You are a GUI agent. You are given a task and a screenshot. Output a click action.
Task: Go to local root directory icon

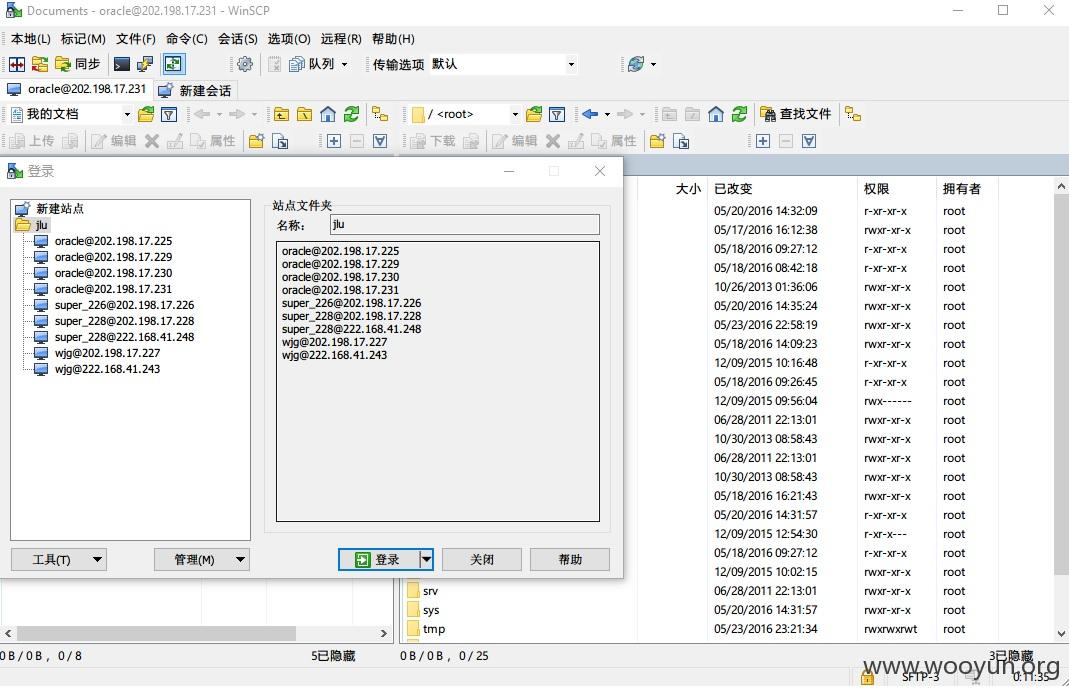(304, 114)
